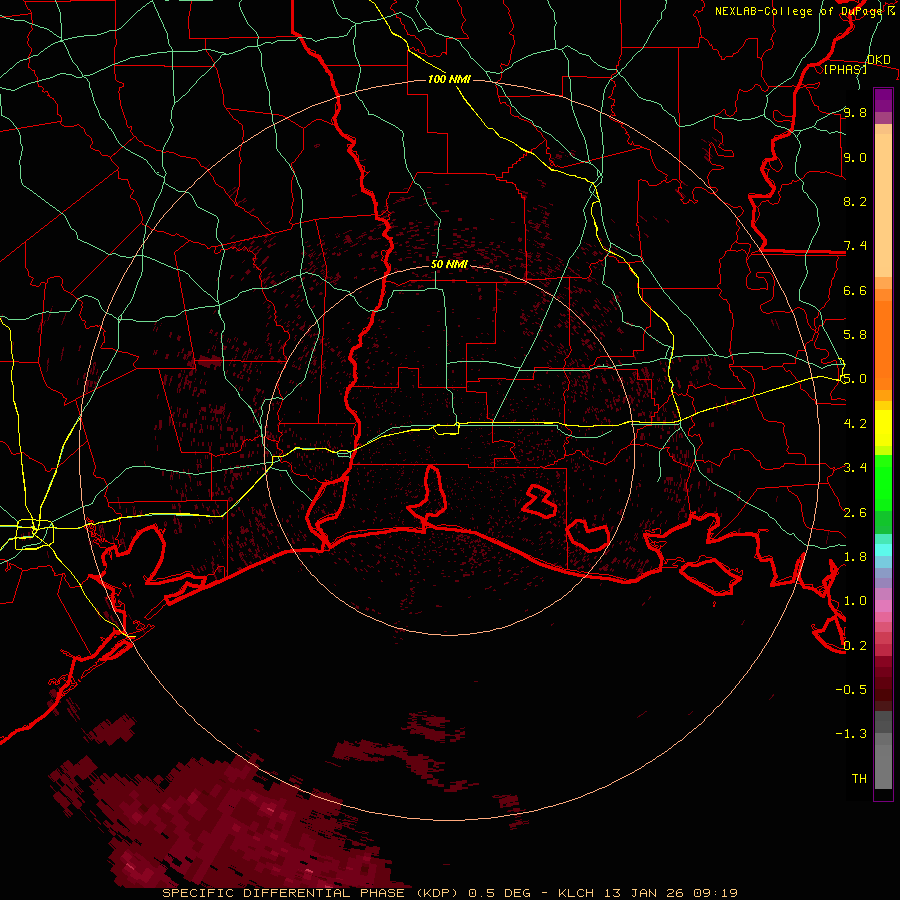Screen dimensions: 900x900
Task: Click the 2.6 value on color scale
Action: pos(855,512)
